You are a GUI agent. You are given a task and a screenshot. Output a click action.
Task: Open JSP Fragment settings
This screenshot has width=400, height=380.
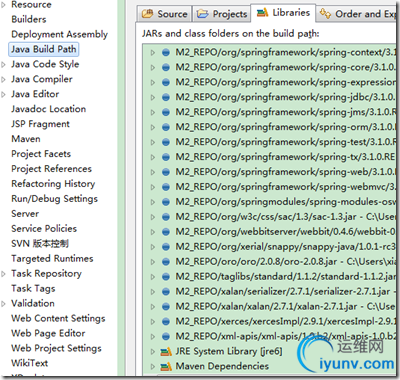40,124
